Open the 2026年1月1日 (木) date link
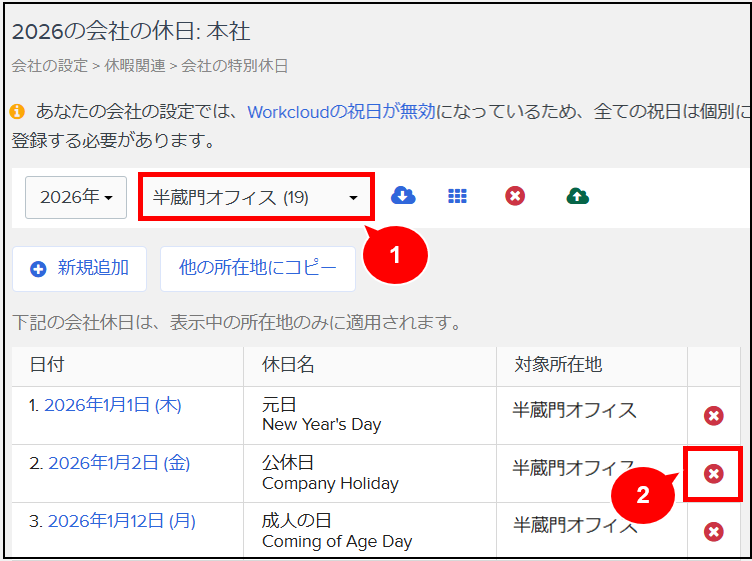This screenshot has height=561, width=752. [112, 405]
